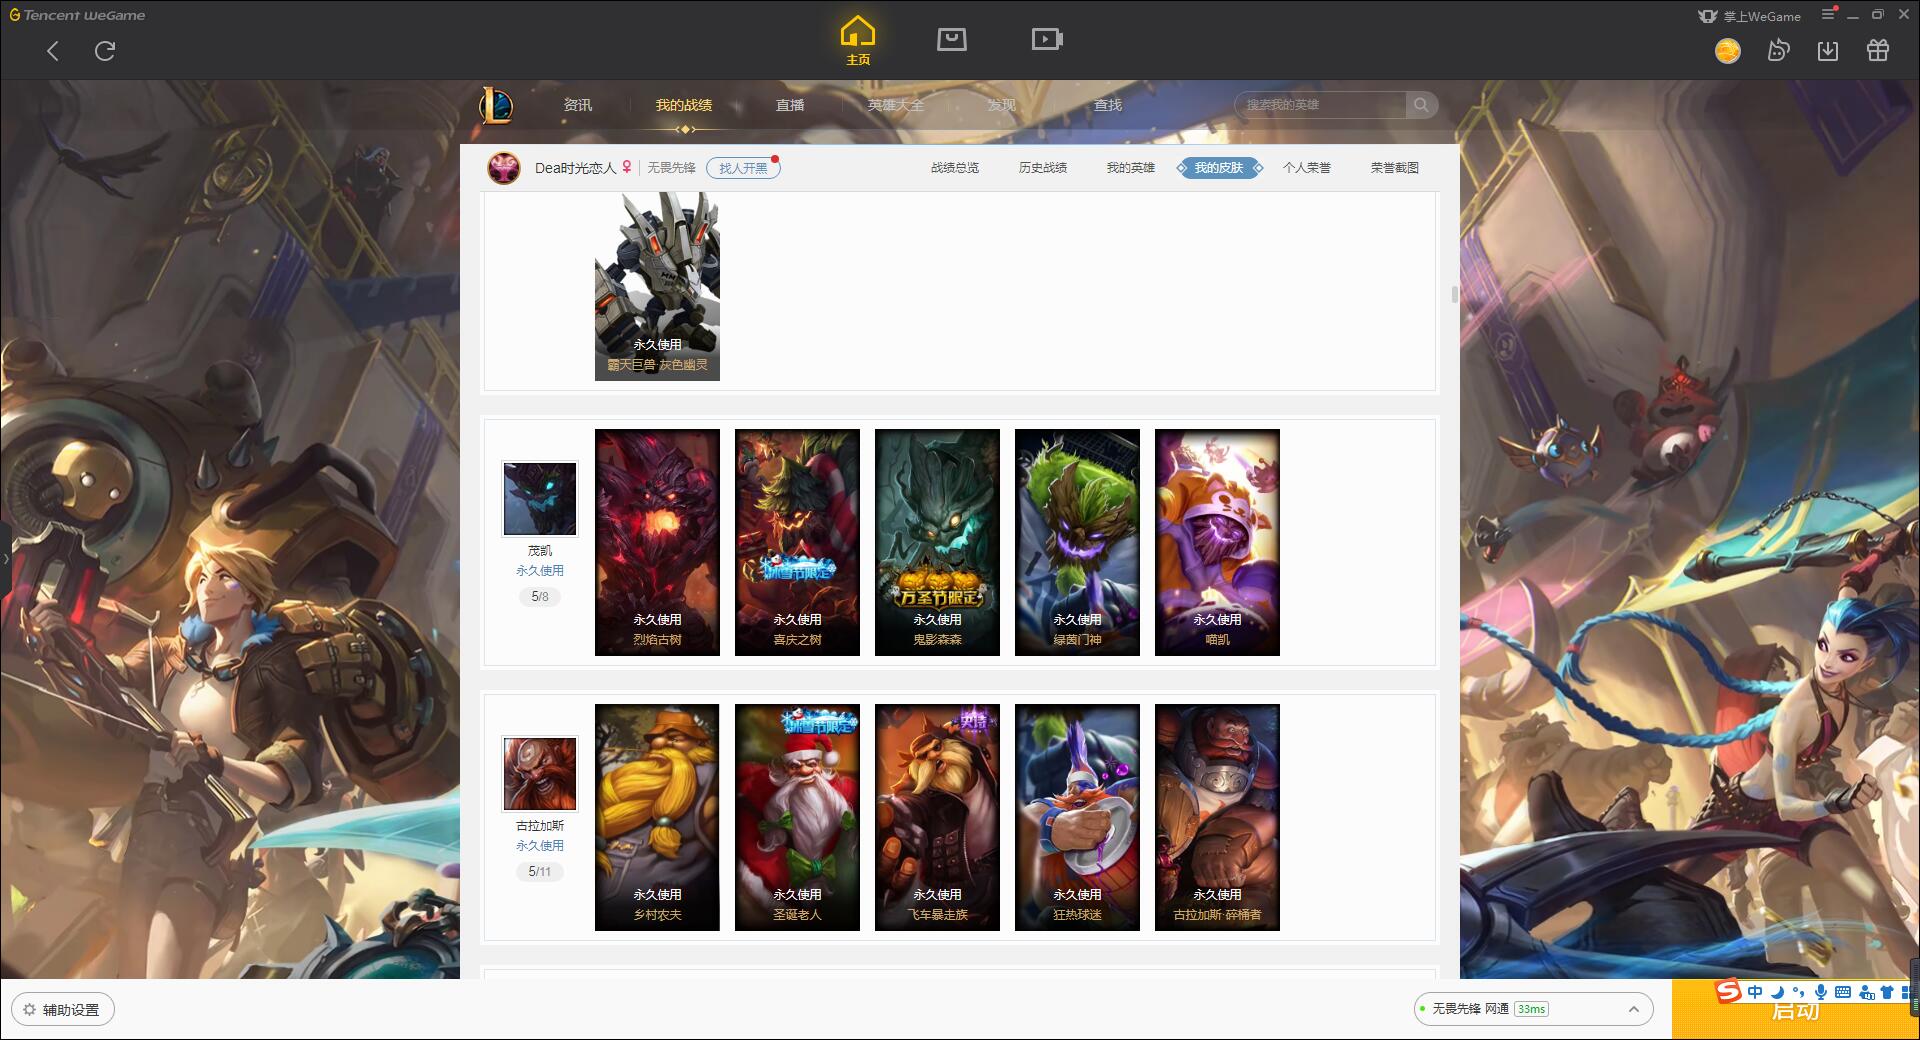Expand the left edge collapsed side panel arrow

coord(5,559)
